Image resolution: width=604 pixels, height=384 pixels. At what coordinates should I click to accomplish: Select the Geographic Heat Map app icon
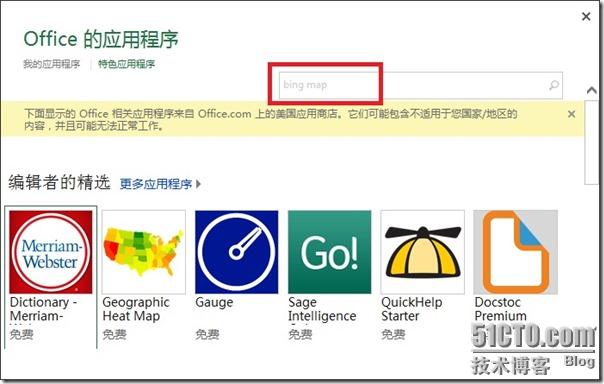(144, 252)
